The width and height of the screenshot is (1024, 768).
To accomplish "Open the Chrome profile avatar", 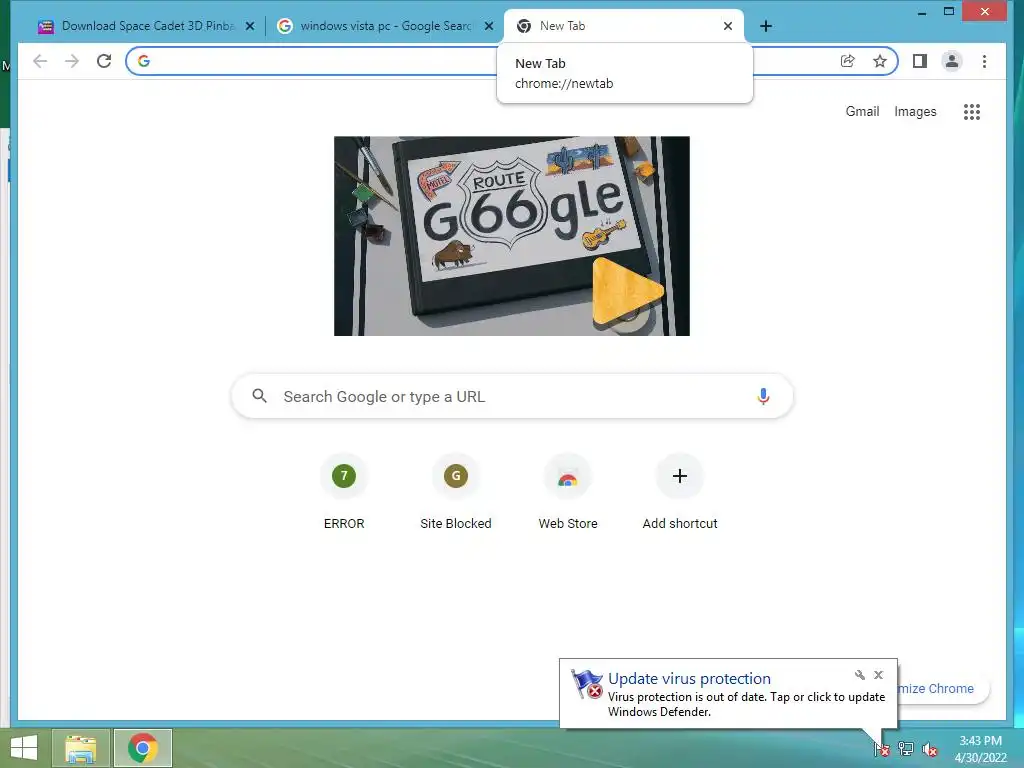I will coord(952,61).
